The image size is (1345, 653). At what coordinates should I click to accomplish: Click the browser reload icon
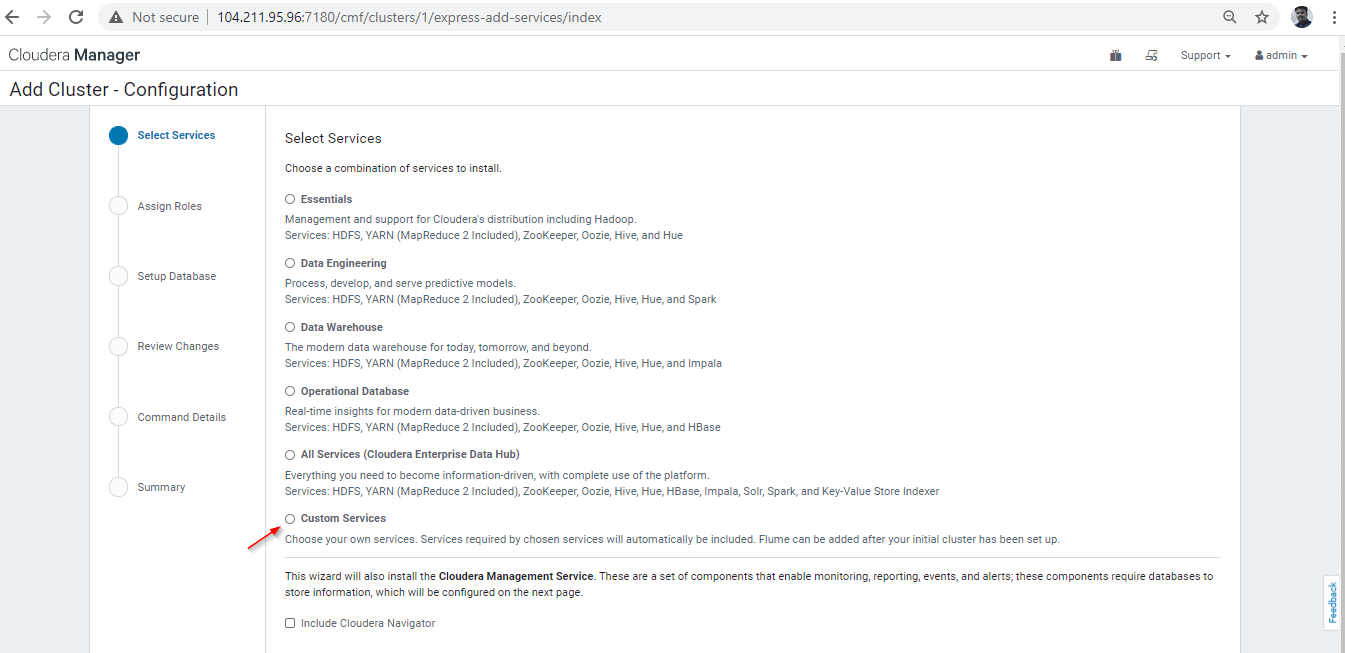[x=76, y=17]
